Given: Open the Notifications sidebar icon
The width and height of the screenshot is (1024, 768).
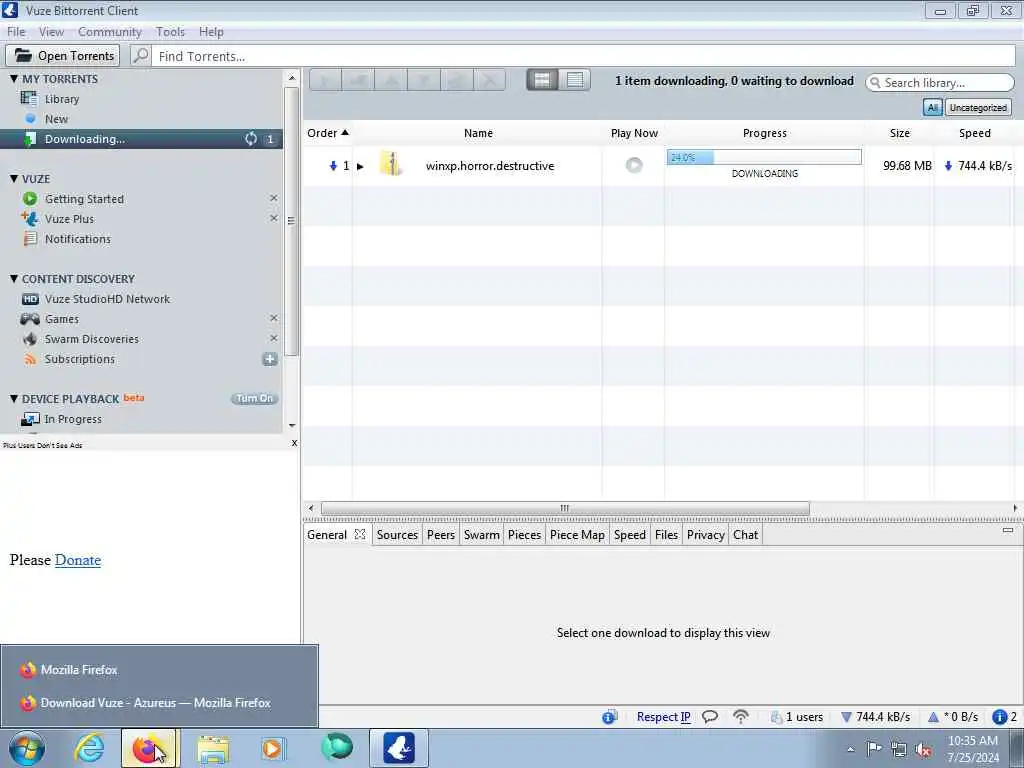Looking at the screenshot, I should point(30,239).
